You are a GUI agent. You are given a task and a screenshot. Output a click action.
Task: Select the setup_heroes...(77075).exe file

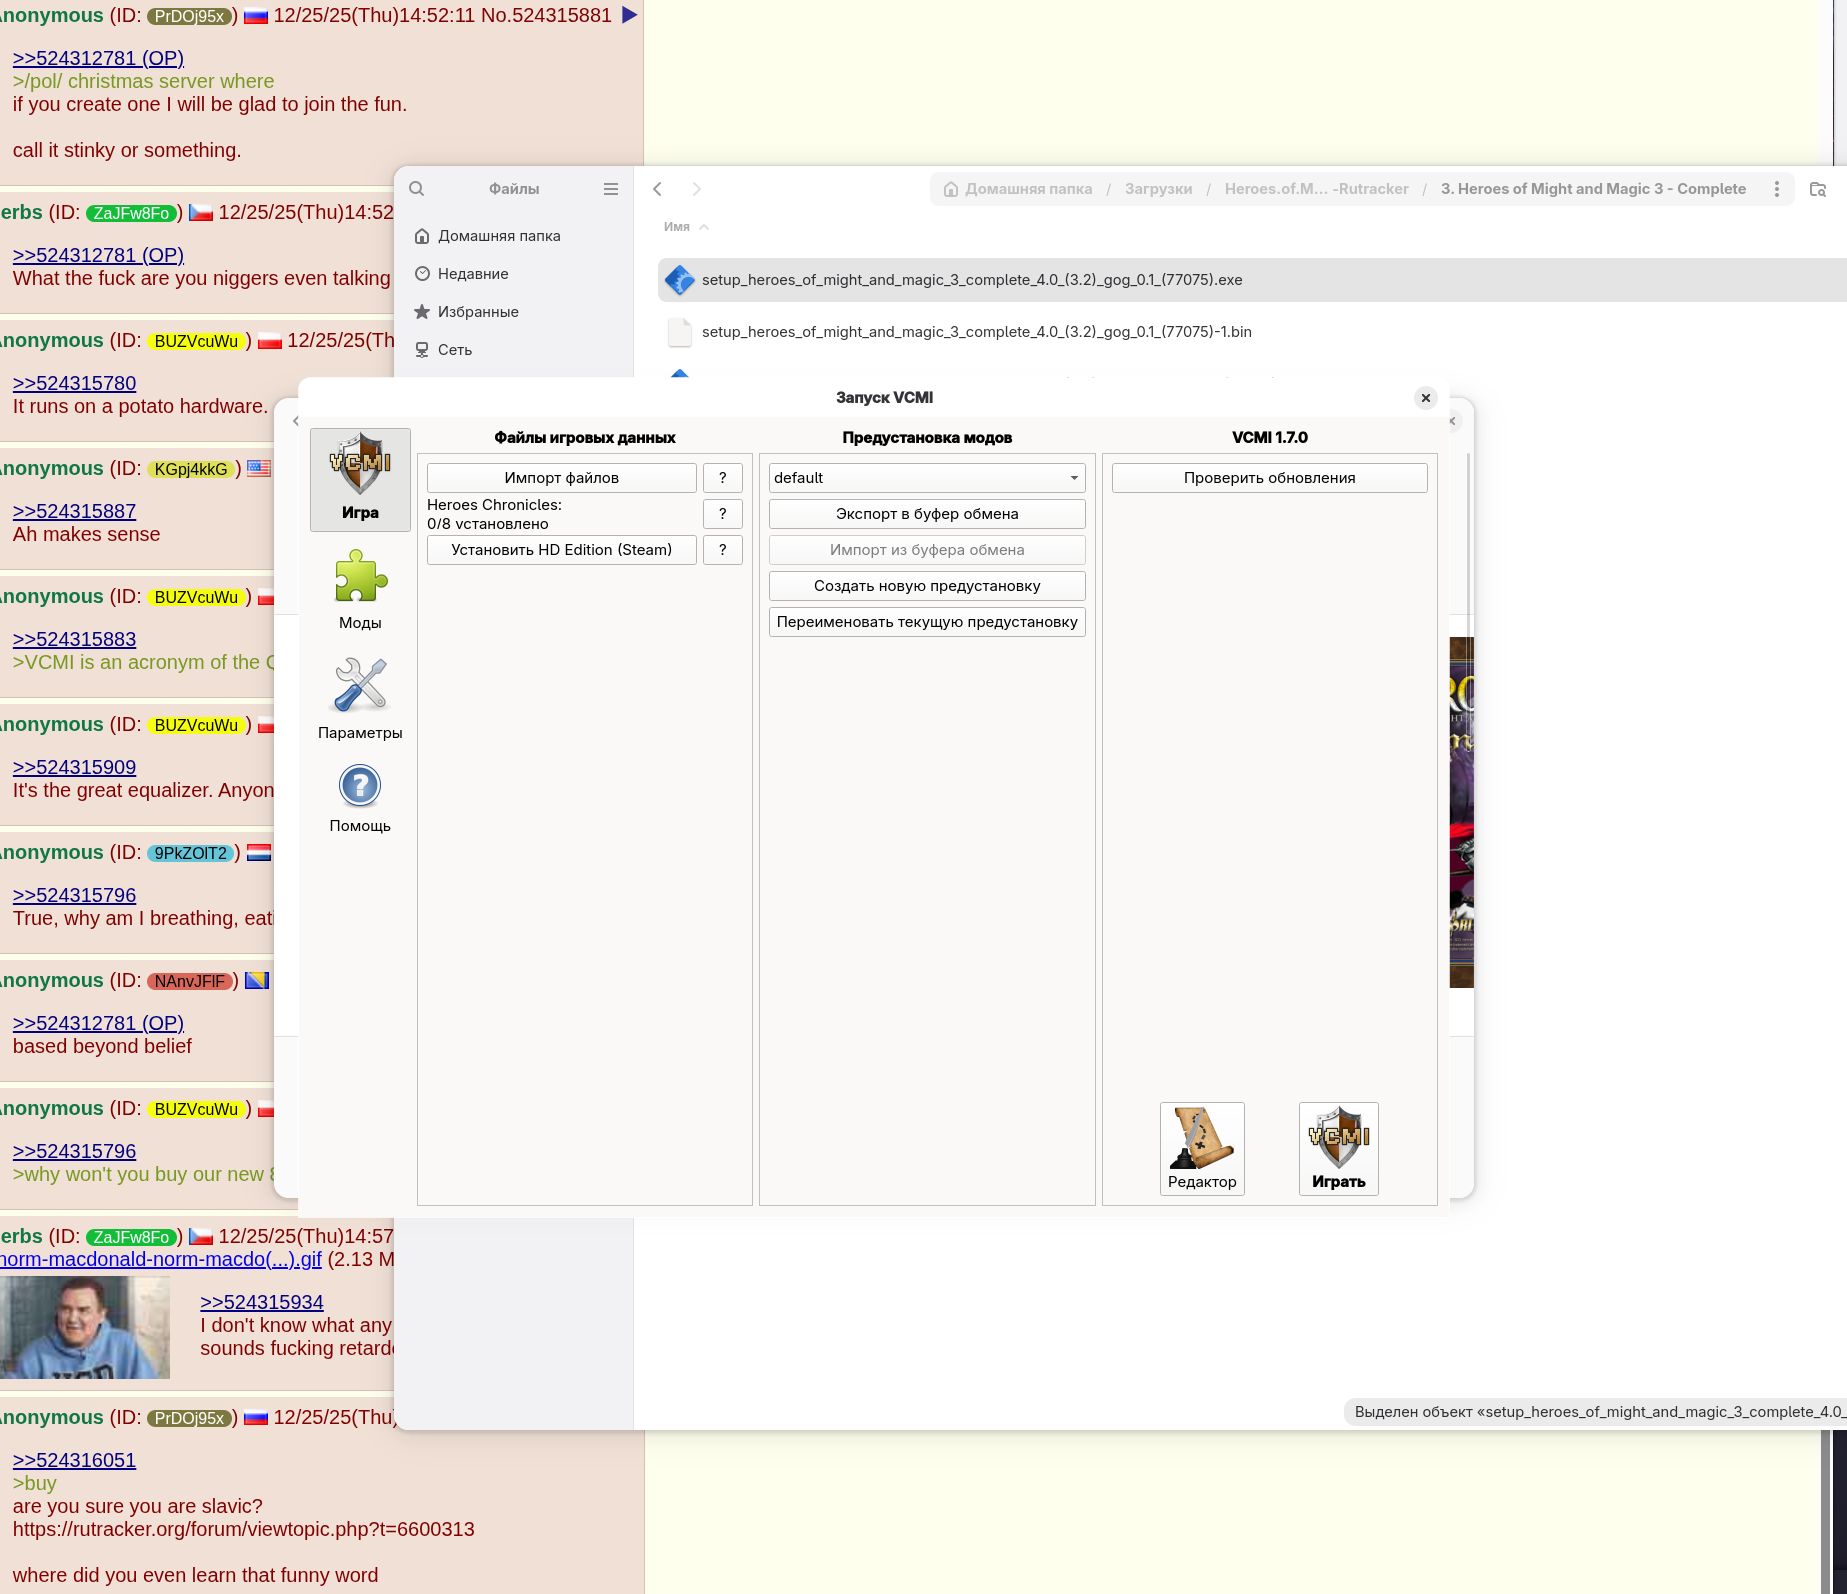(x=1252, y=280)
